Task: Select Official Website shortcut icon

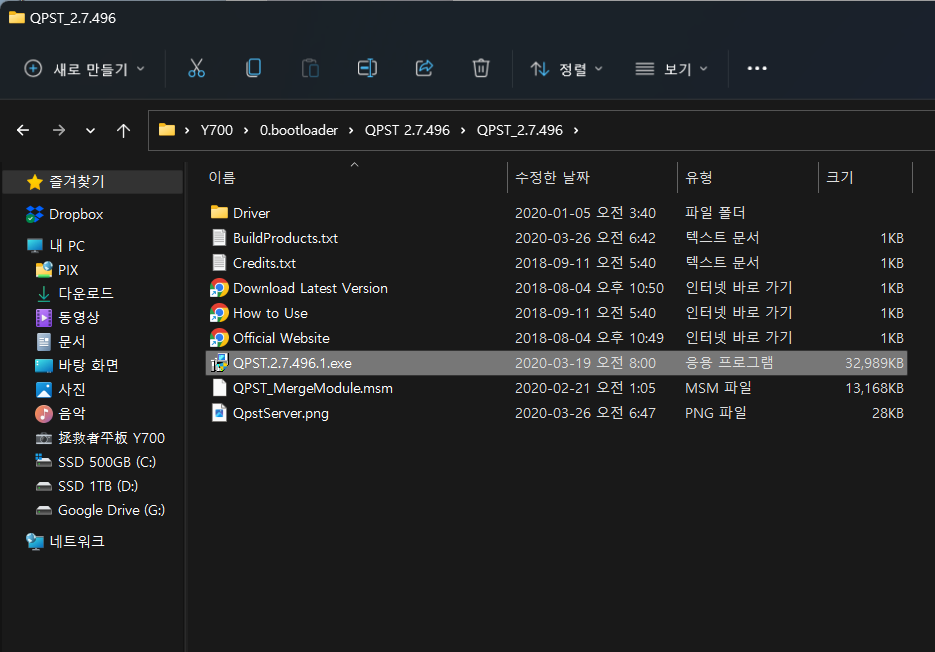Action: tap(219, 338)
